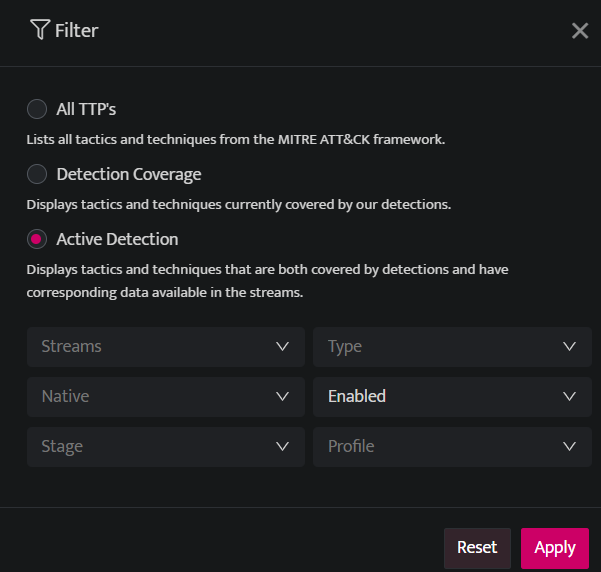Apply the chosen filters
The width and height of the screenshot is (601, 572).
coord(555,548)
